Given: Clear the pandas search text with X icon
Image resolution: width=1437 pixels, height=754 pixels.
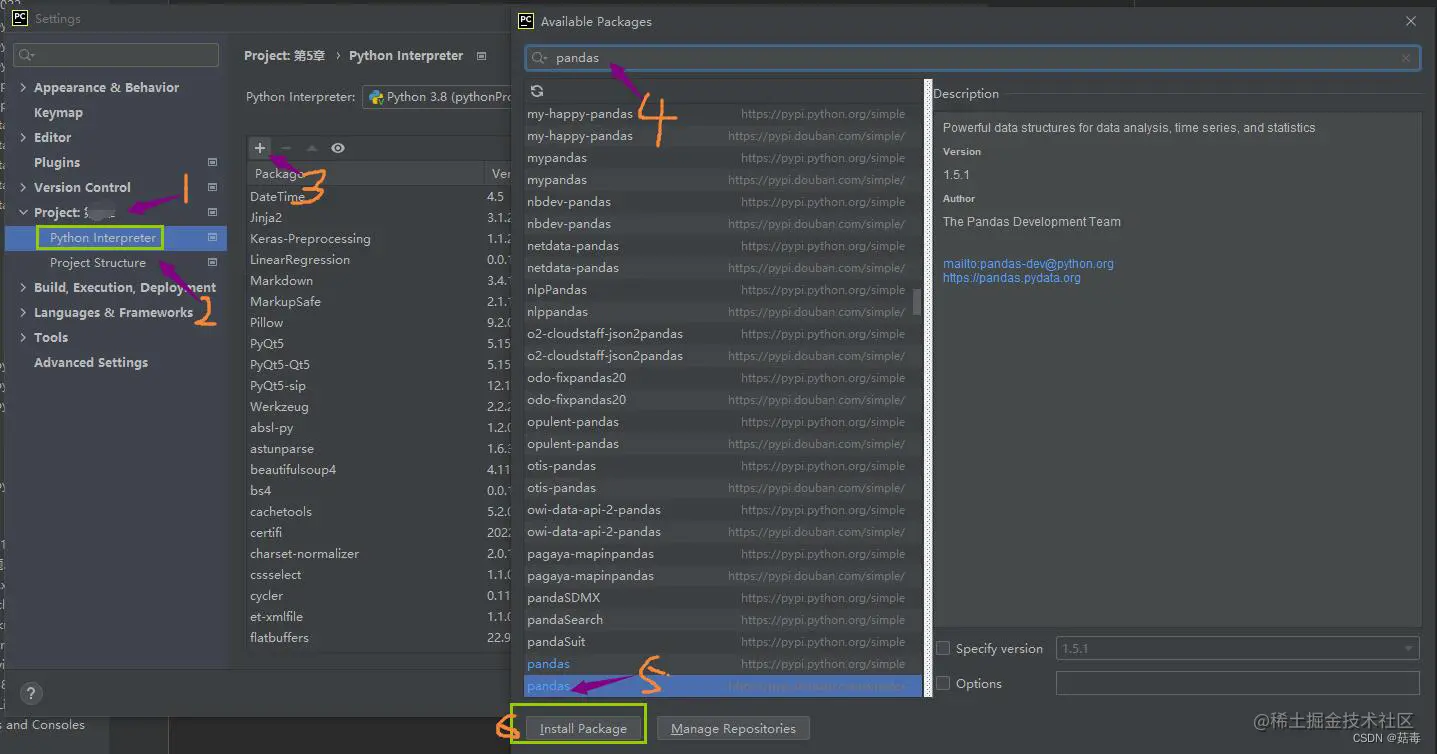Looking at the screenshot, I should [1405, 58].
